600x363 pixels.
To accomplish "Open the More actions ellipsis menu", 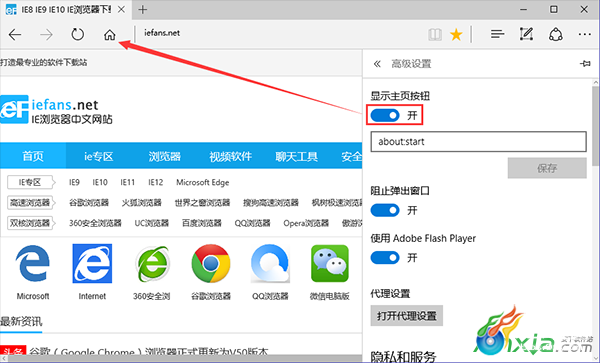I will pos(585,35).
